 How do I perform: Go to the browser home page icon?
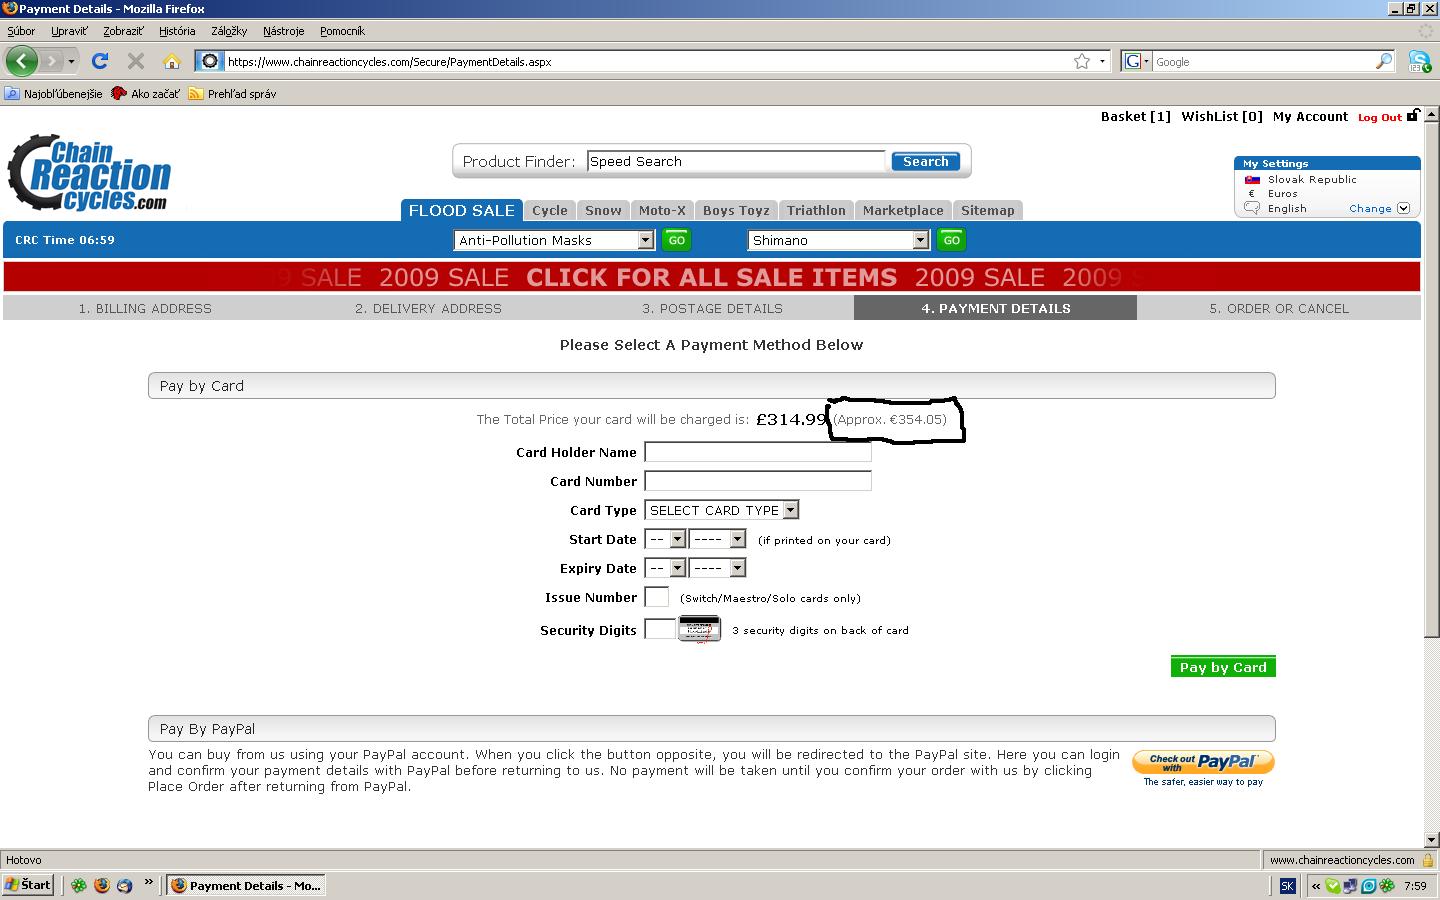(x=171, y=61)
